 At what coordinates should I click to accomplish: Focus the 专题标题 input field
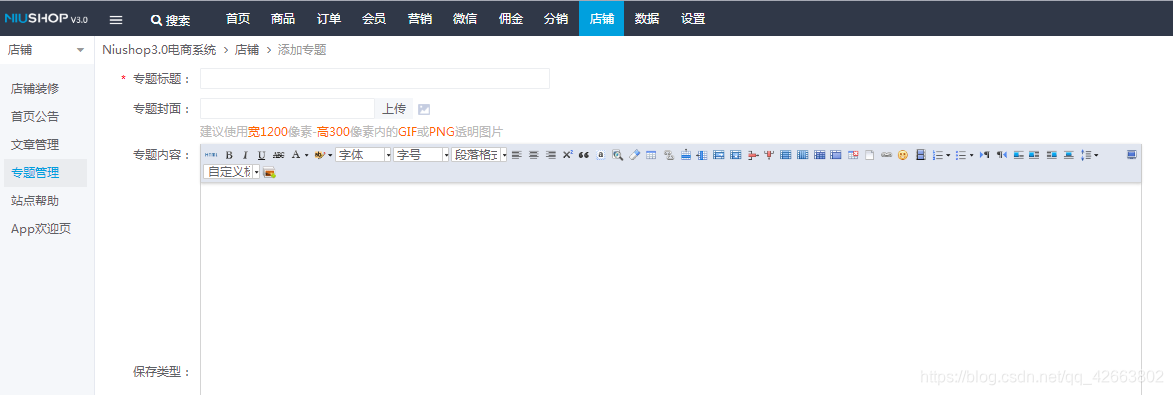click(375, 79)
